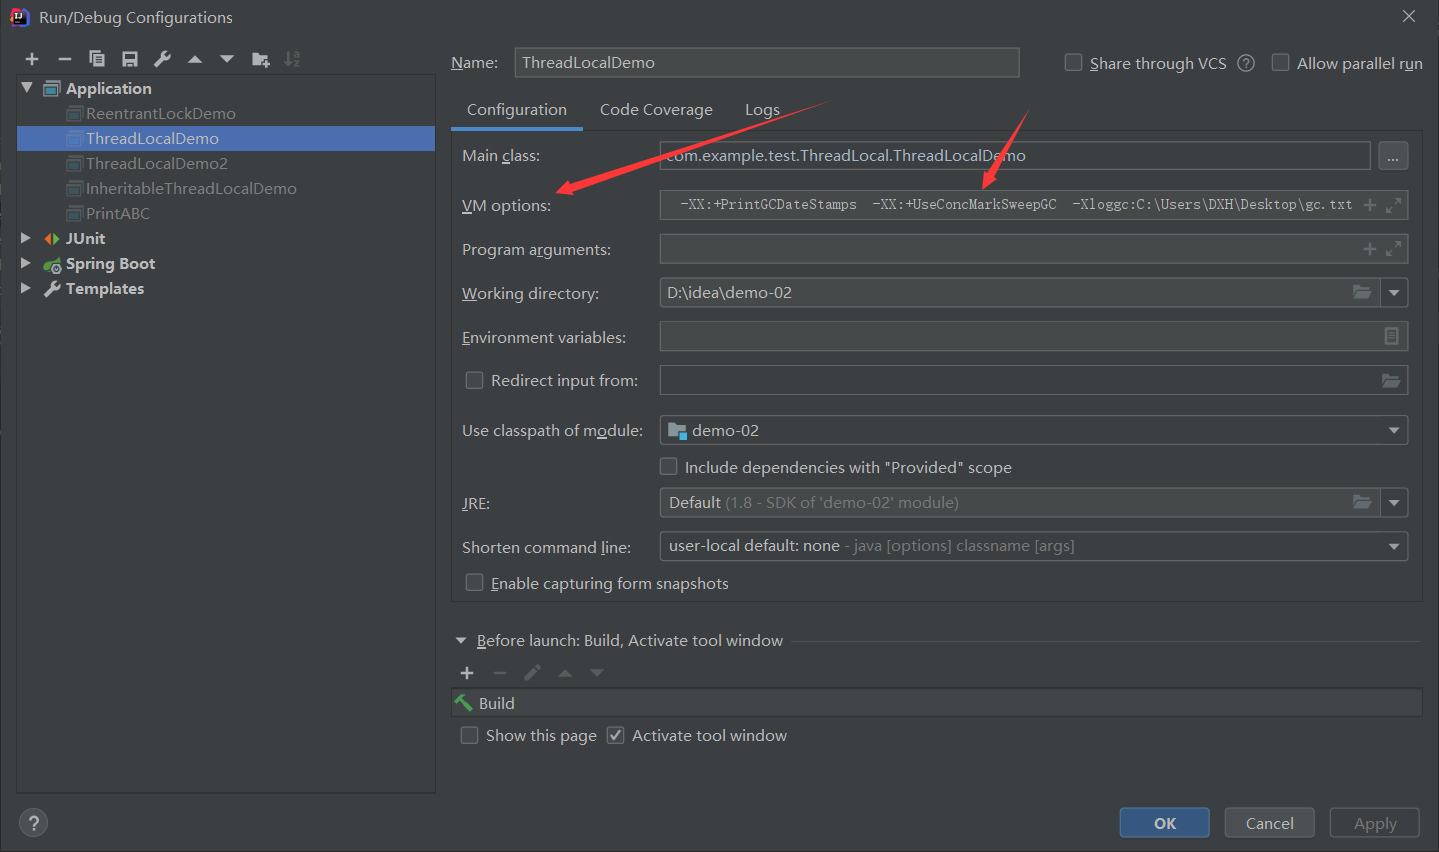Click the OK button

[1164, 823]
